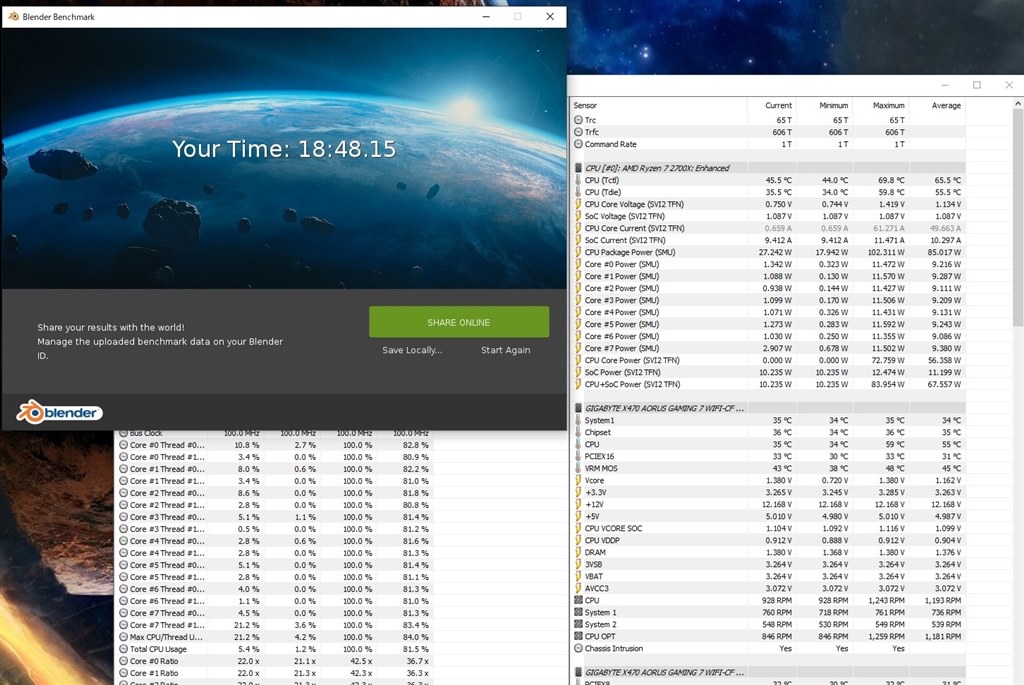Select the Trc clock sensor icon

(578, 120)
